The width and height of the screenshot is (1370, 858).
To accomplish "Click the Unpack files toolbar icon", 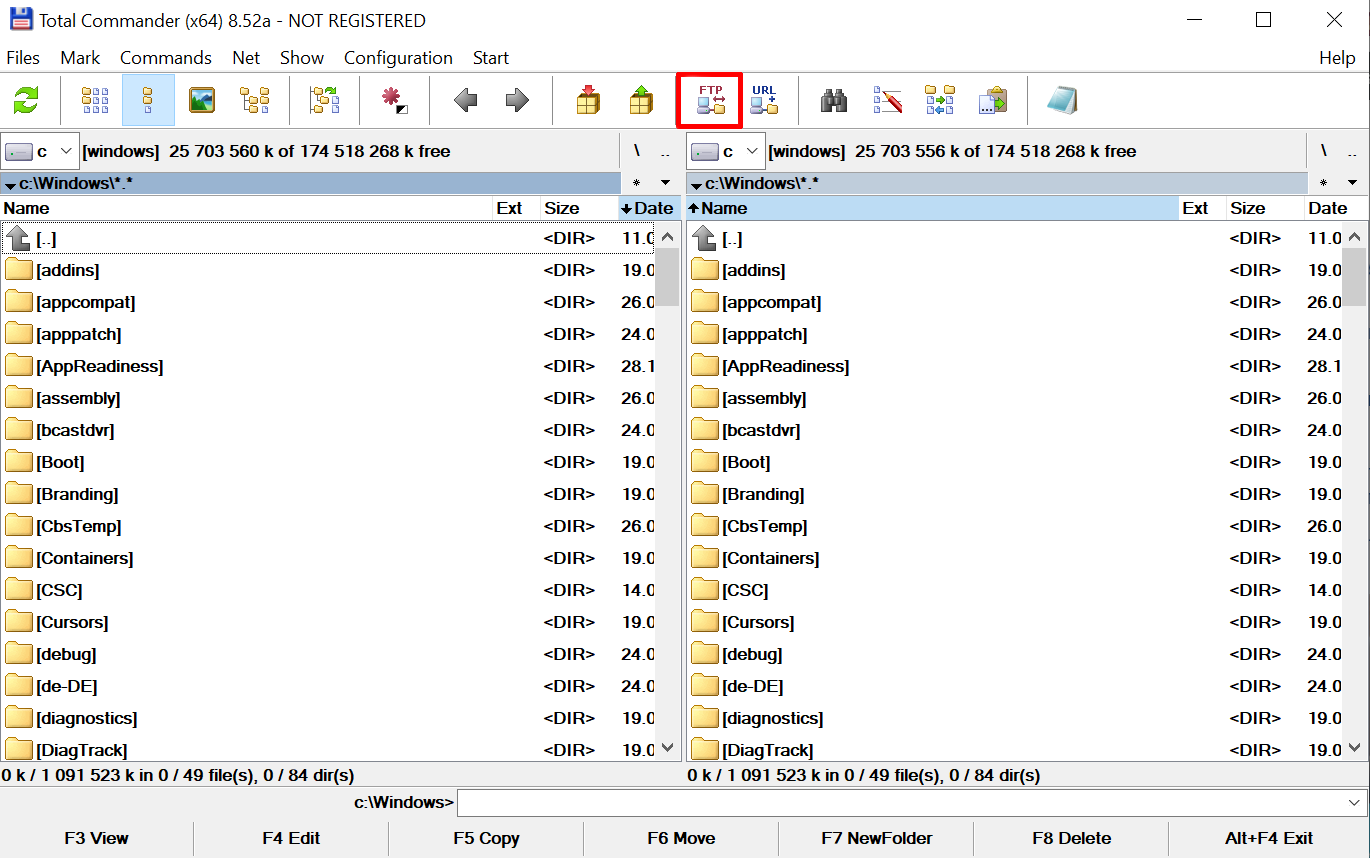I will click(641, 100).
